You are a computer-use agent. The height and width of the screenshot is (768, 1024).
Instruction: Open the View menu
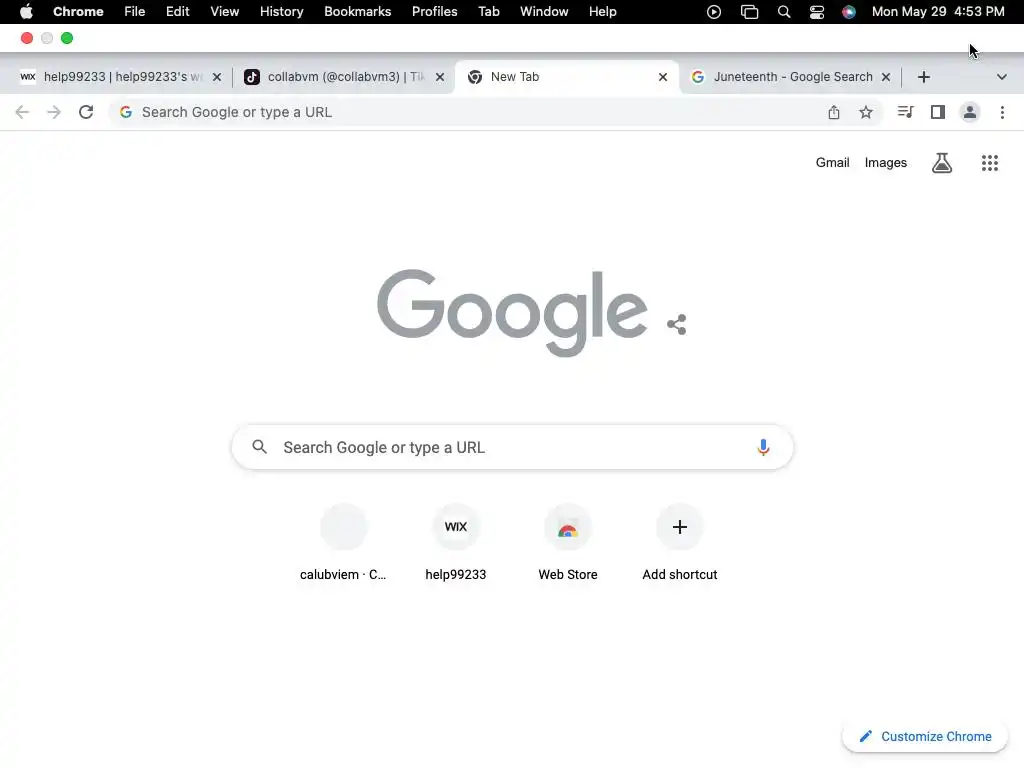225,12
